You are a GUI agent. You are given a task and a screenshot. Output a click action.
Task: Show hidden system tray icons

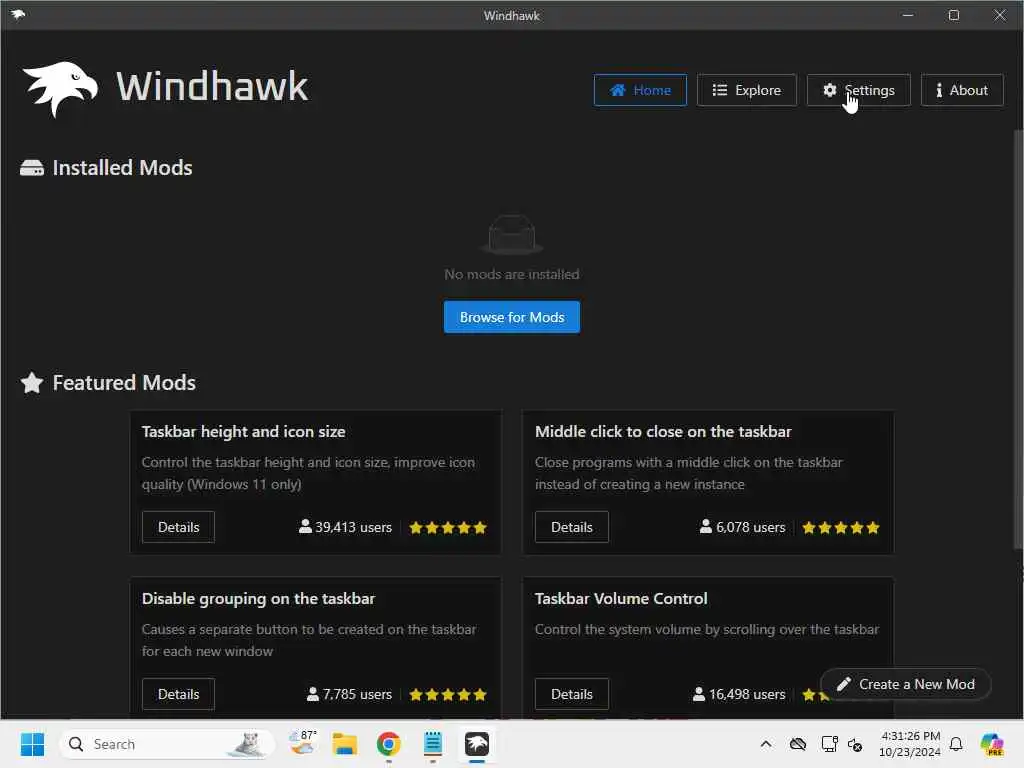click(x=766, y=744)
